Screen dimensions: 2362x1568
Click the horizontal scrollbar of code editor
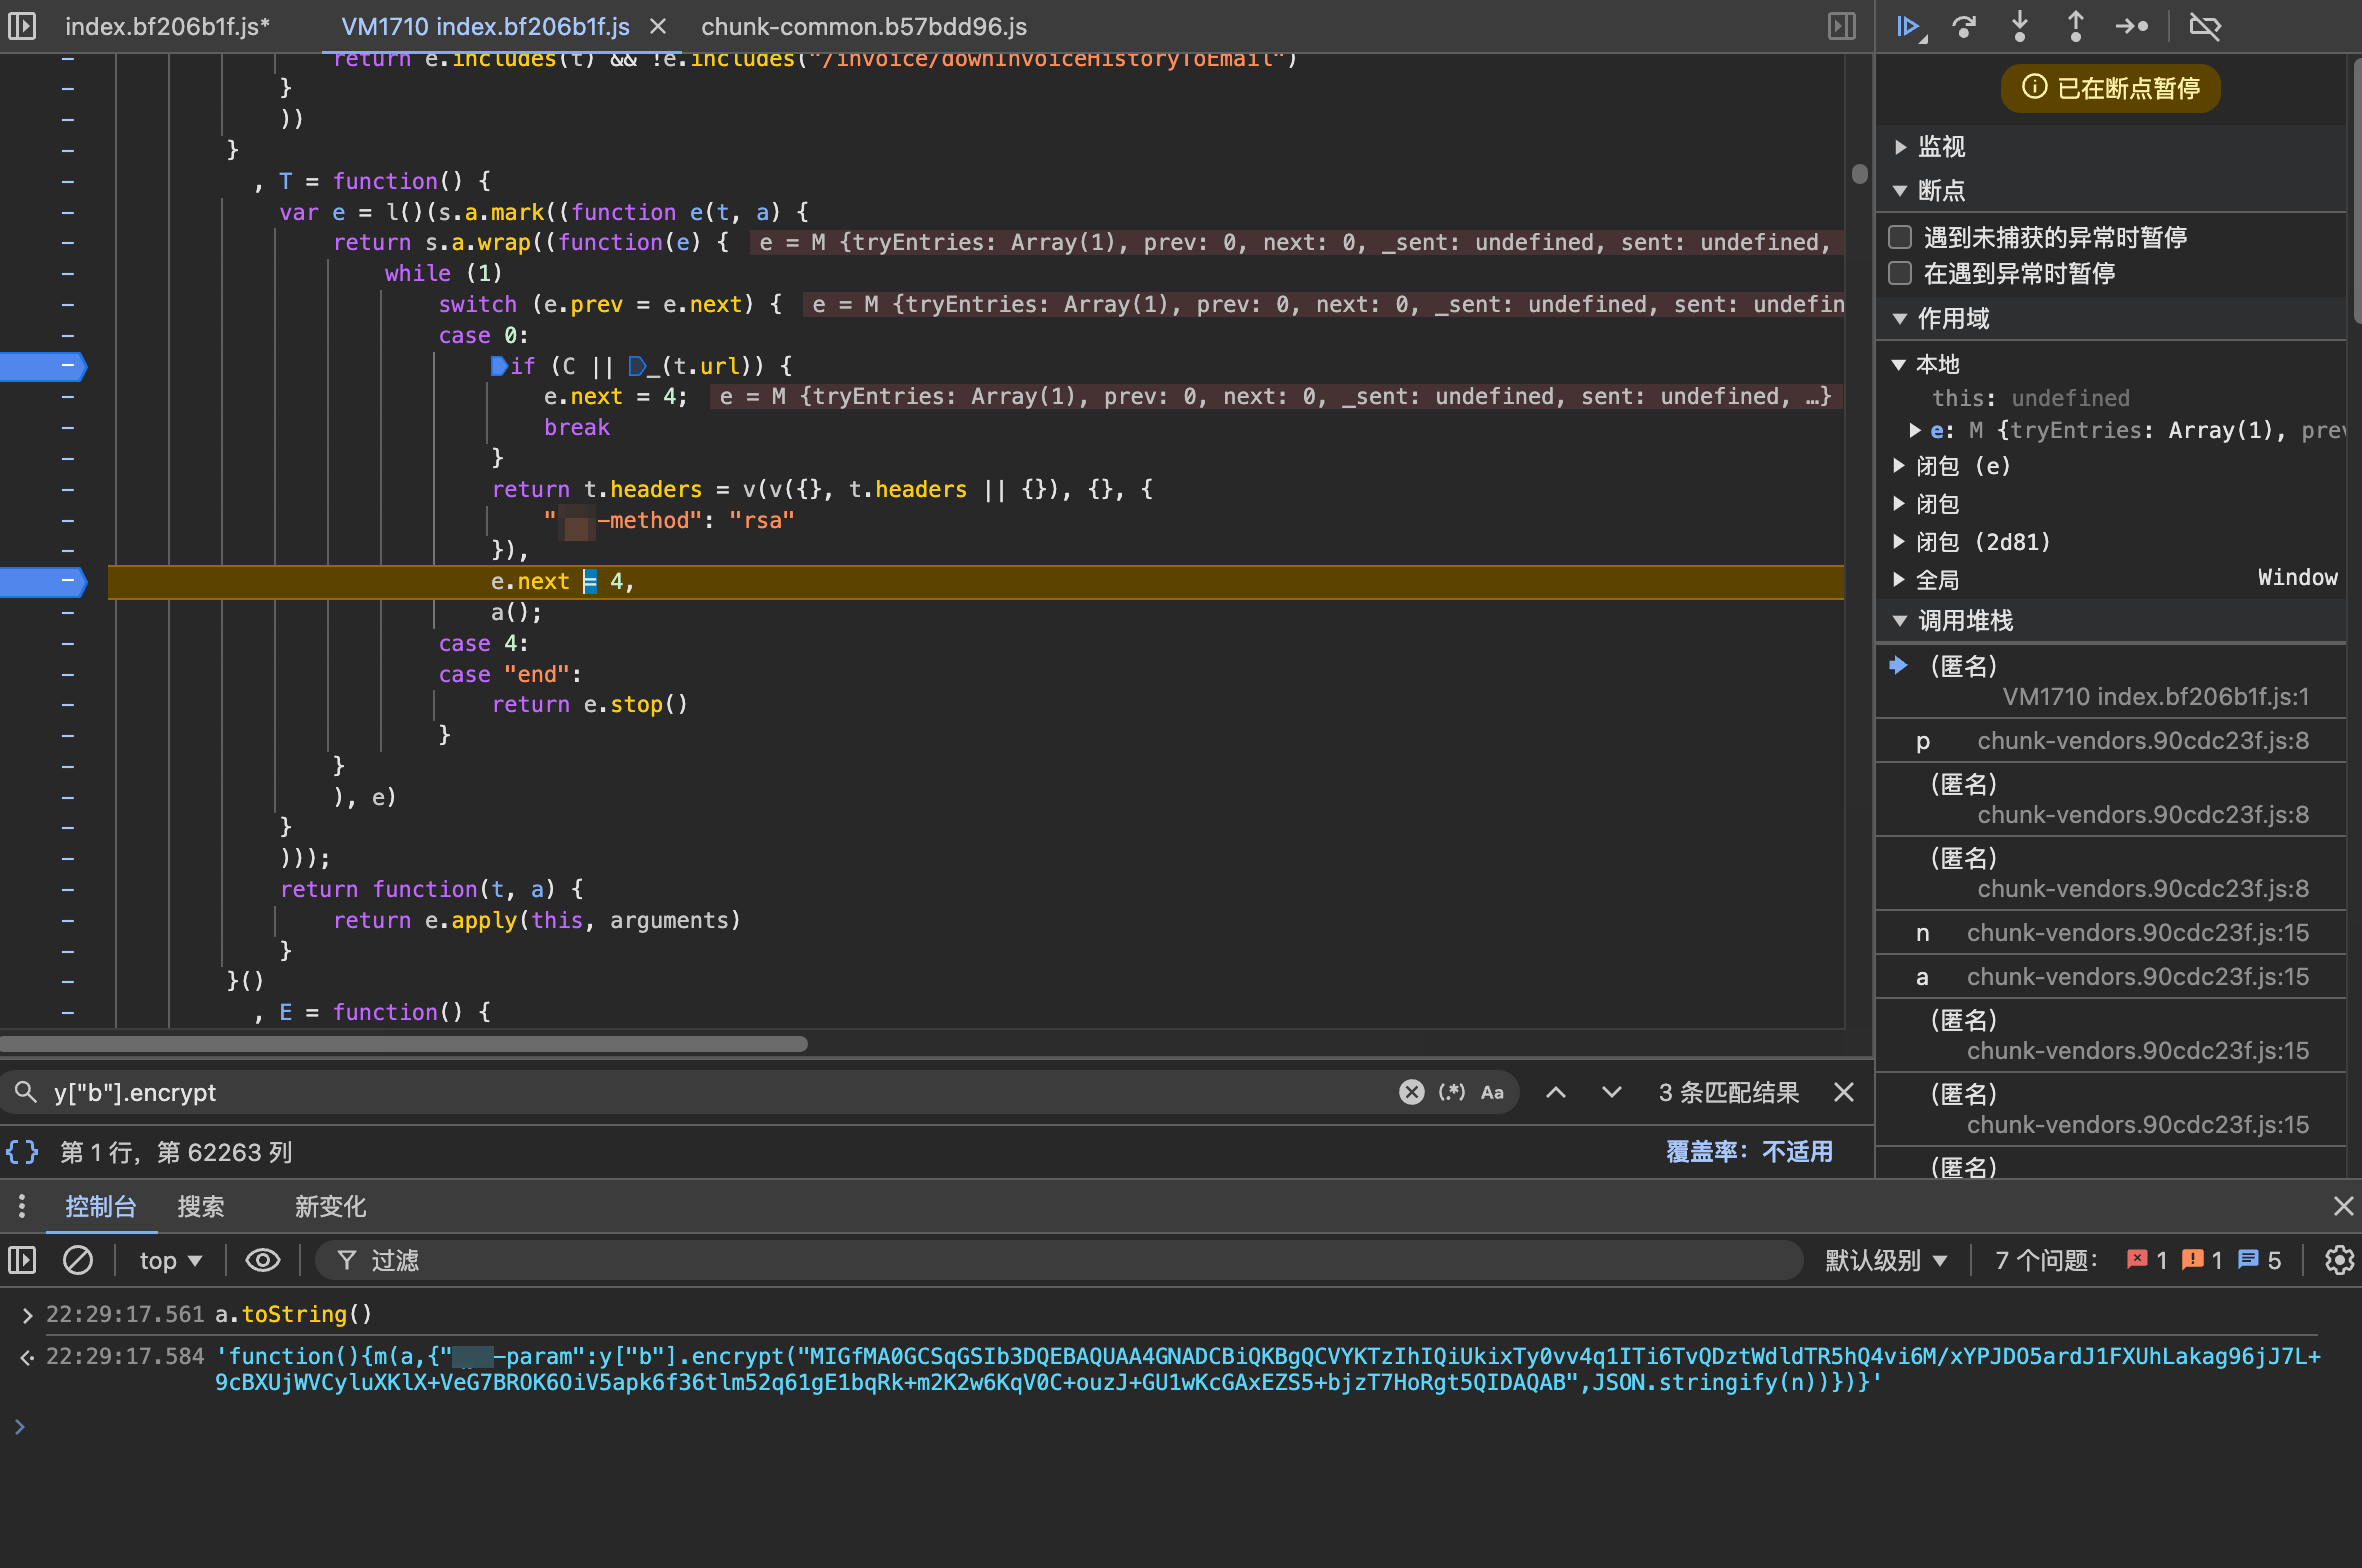pyautogui.click(x=404, y=1044)
